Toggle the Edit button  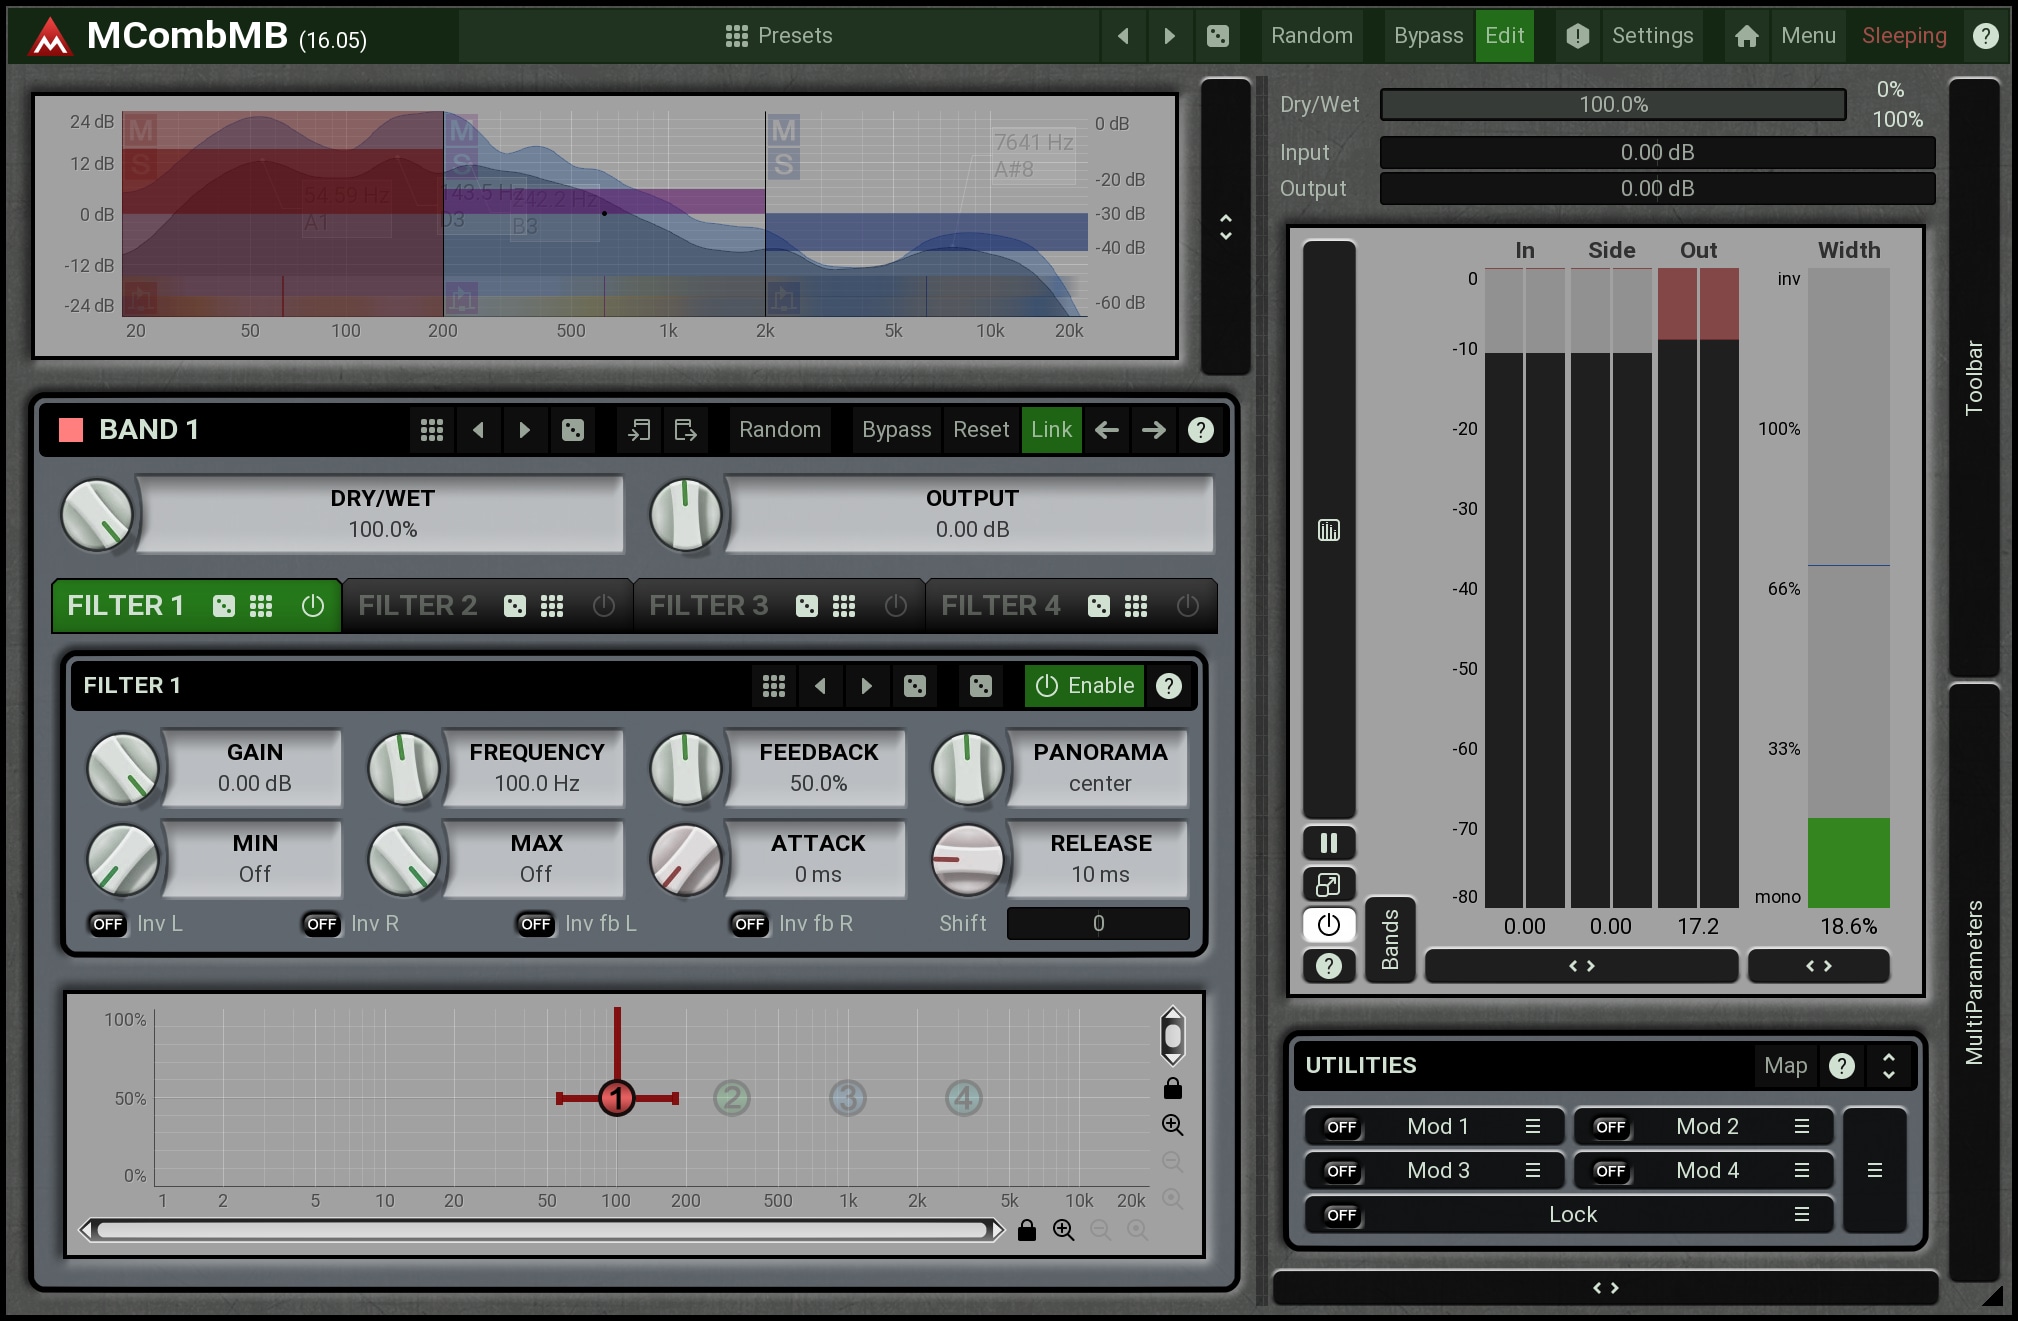coord(1504,36)
